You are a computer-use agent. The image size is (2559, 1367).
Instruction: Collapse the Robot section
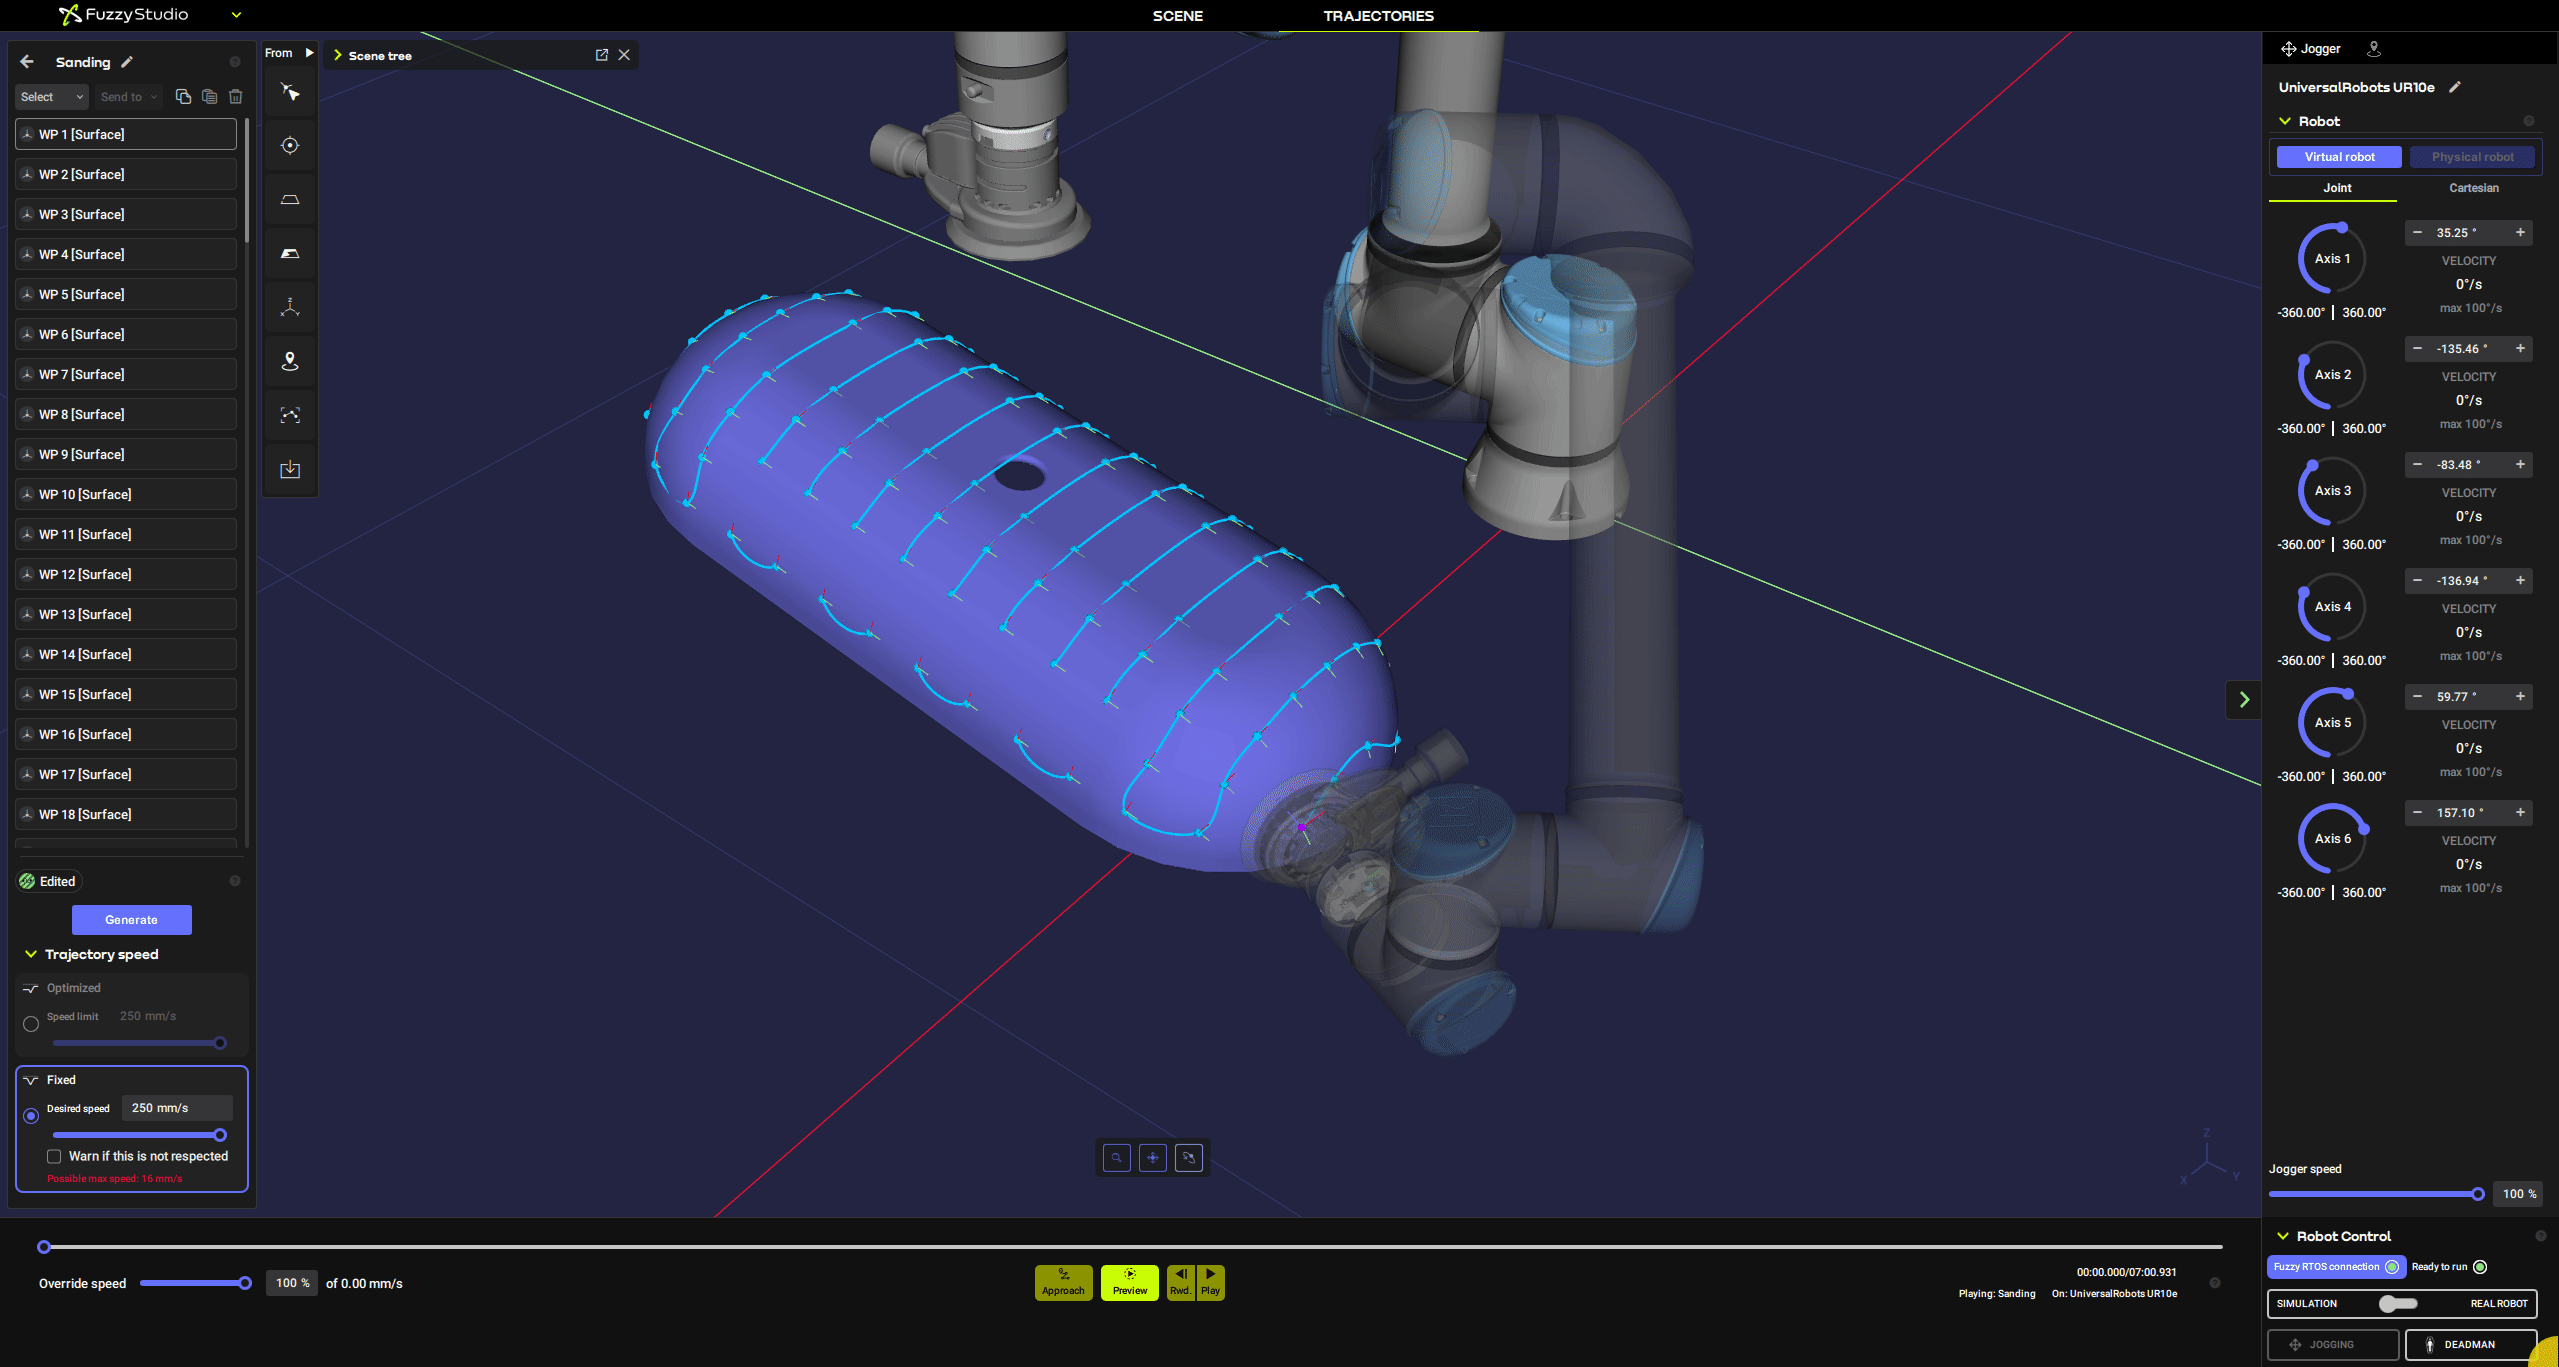pos(2285,121)
